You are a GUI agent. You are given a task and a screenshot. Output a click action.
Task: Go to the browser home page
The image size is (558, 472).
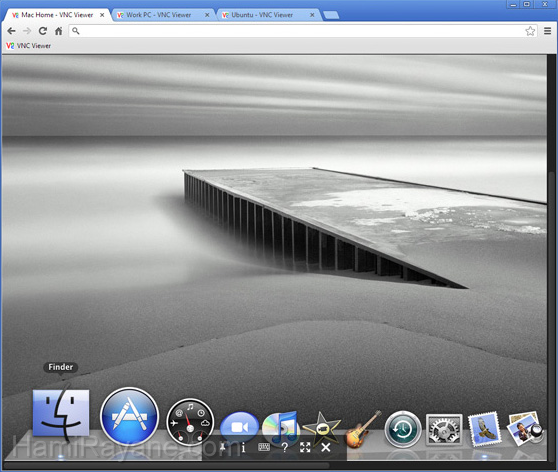pos(58,31)
